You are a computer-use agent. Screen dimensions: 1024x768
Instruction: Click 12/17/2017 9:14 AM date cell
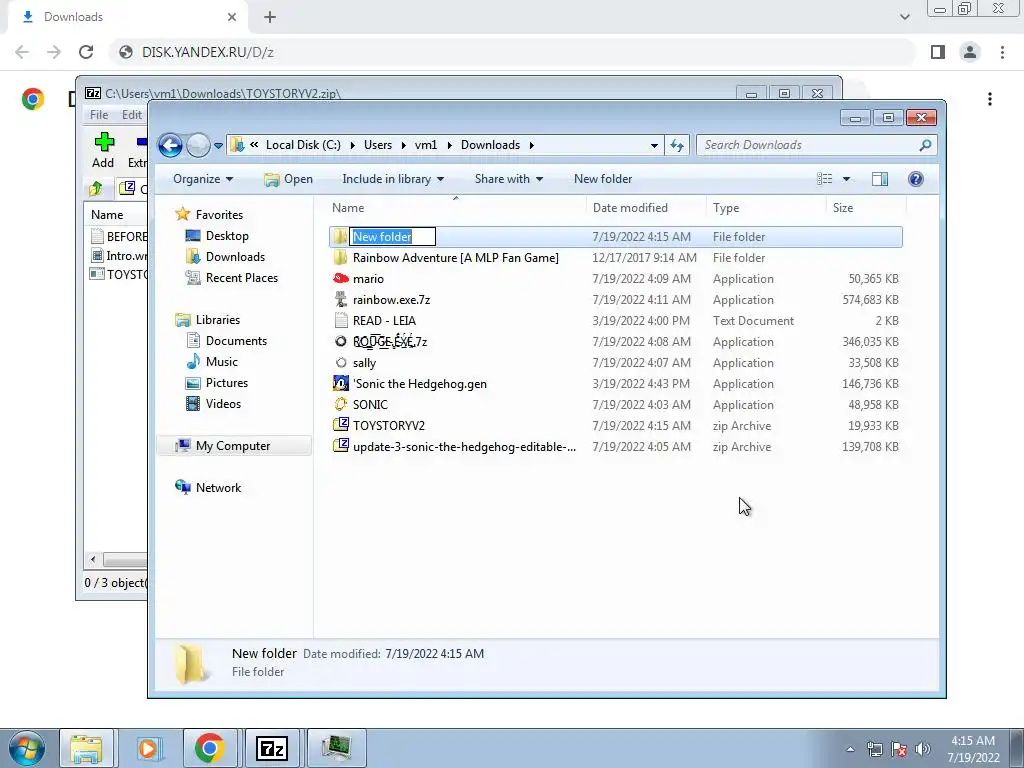coord(644,257)
